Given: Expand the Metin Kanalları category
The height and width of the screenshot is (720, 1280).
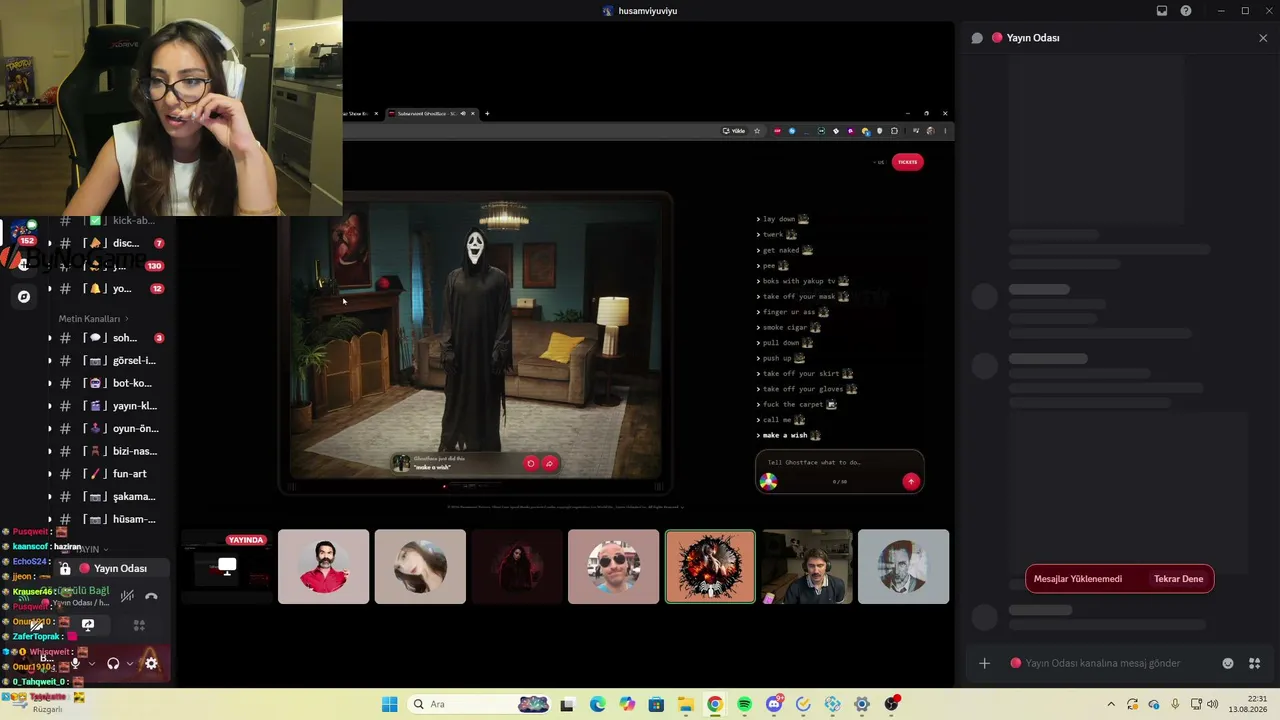Looking at the screenshot, I should (x=93, y=319).
